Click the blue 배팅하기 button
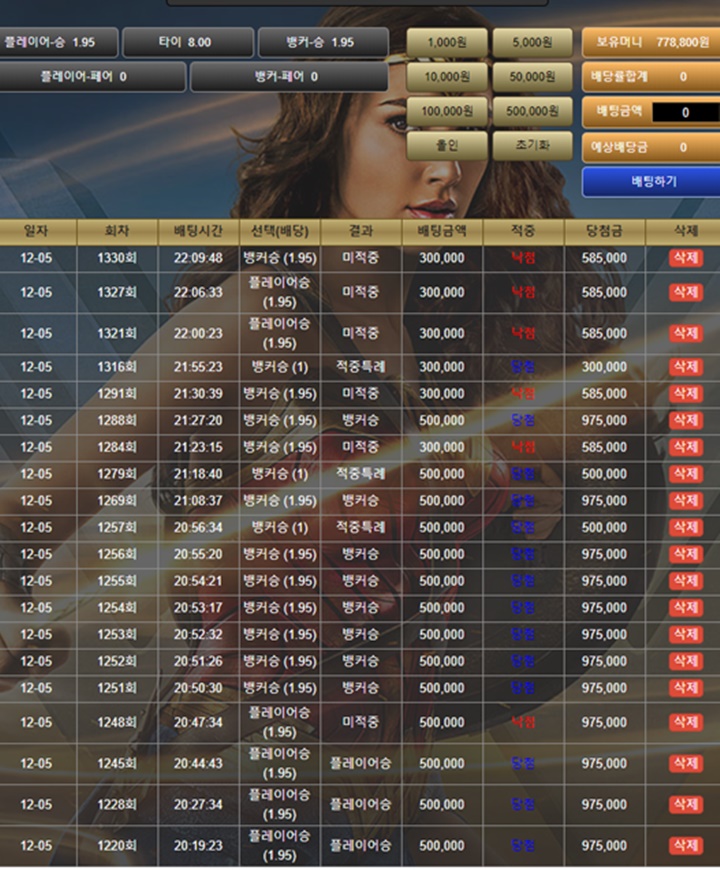The width and height of the screenshot is (720, 870). click(x=652, y=182)
